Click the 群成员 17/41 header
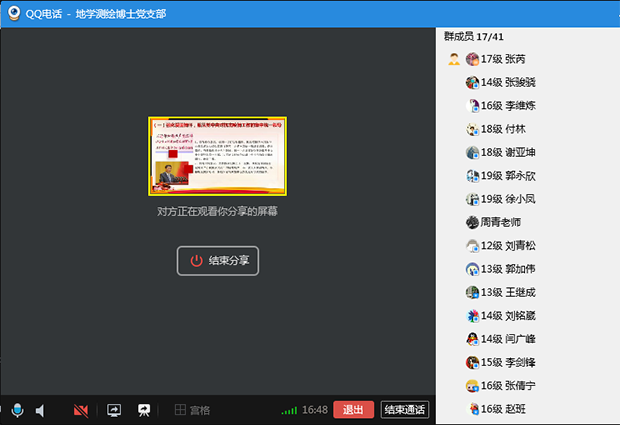The width and height of the screenshot is (620, 425). click(476, 36)
